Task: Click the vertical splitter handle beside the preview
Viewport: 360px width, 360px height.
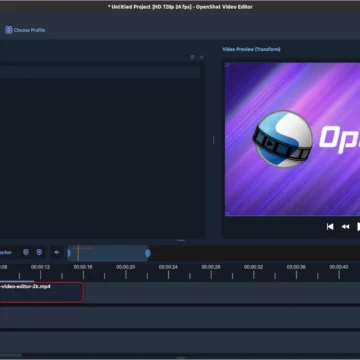Action: (x=213, y=140)
